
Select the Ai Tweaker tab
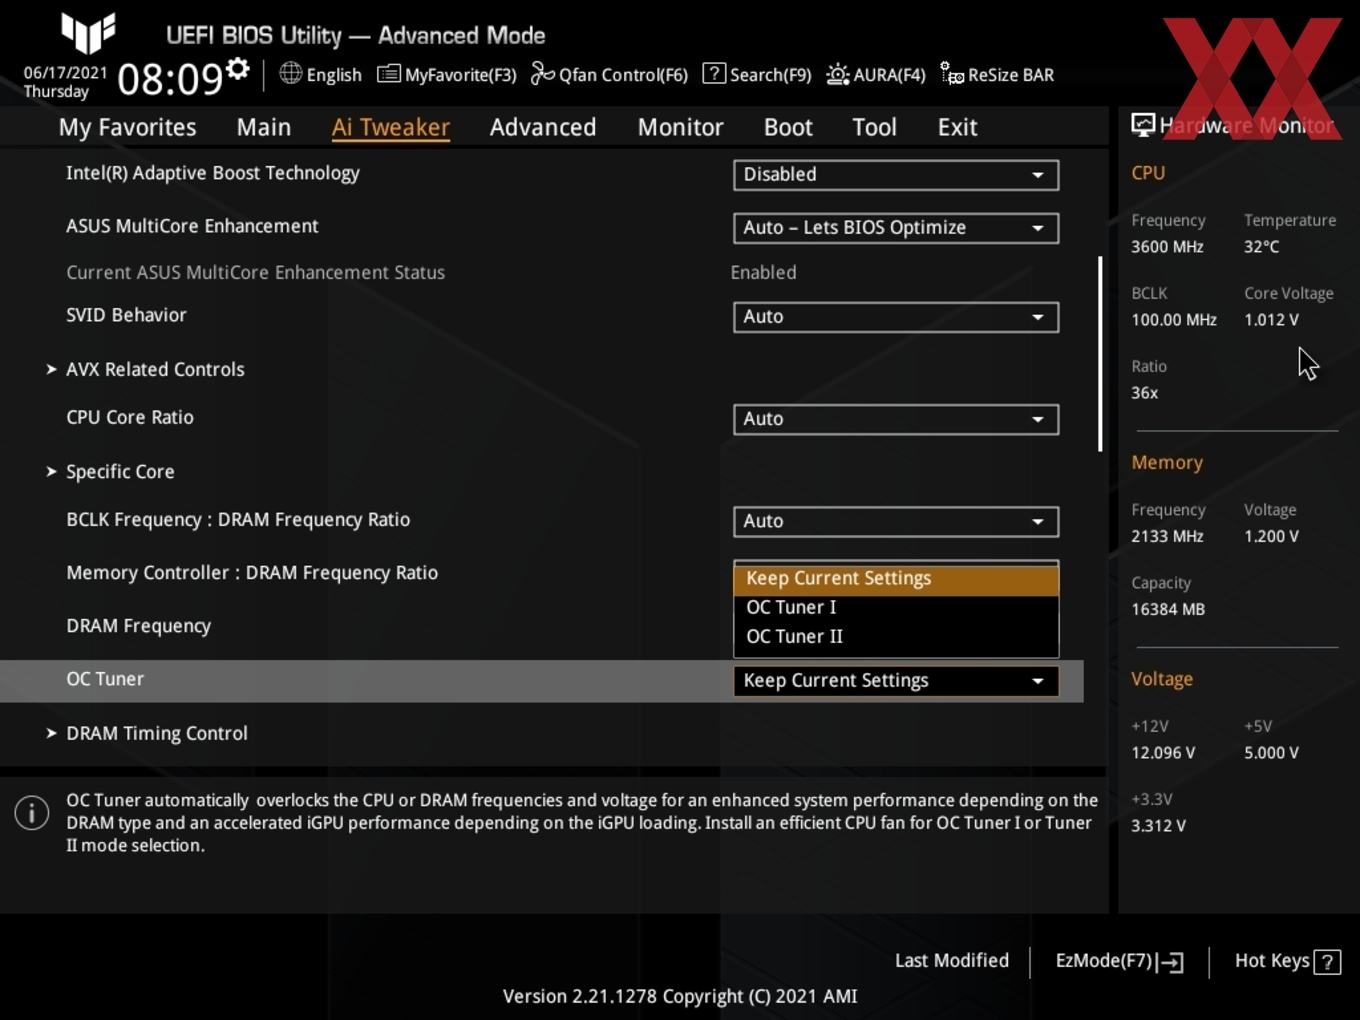tap(391, 127)
